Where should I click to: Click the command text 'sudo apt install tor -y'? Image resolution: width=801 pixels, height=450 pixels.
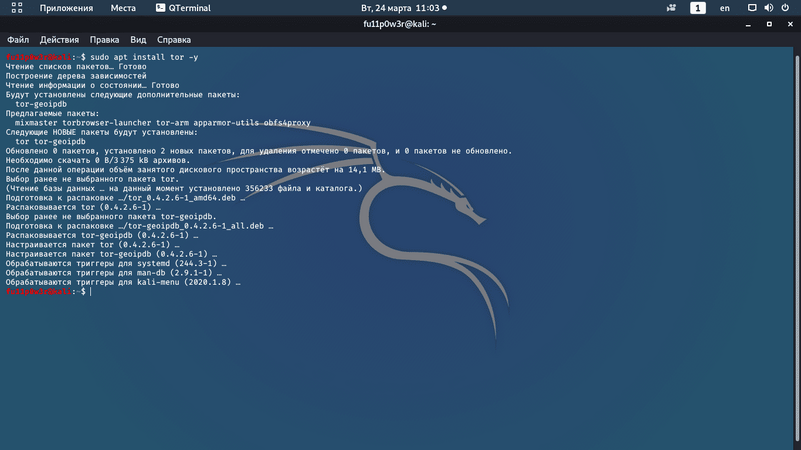pyautogui.click(x=144, y=57)
